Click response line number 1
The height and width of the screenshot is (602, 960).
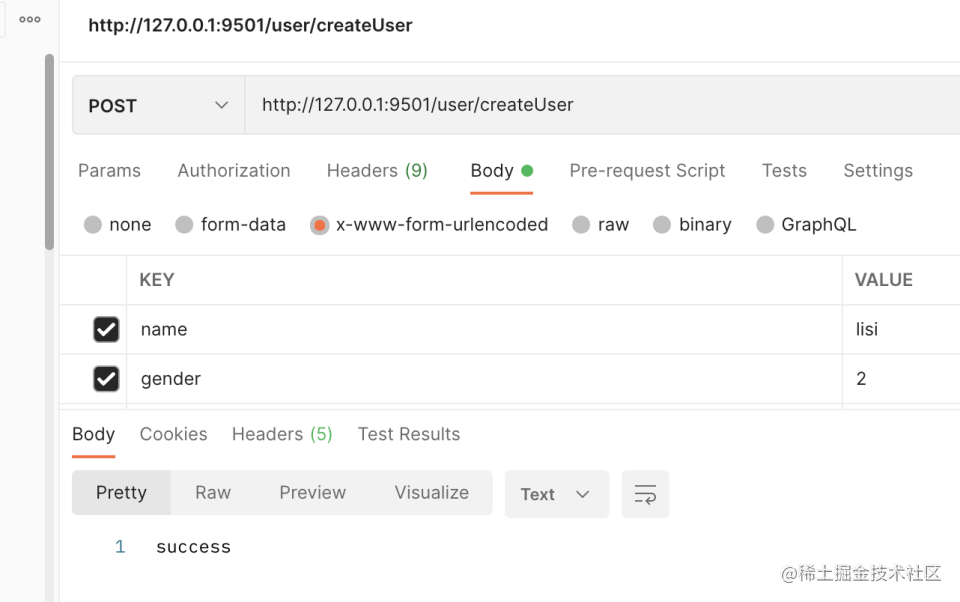coord(120,547)
